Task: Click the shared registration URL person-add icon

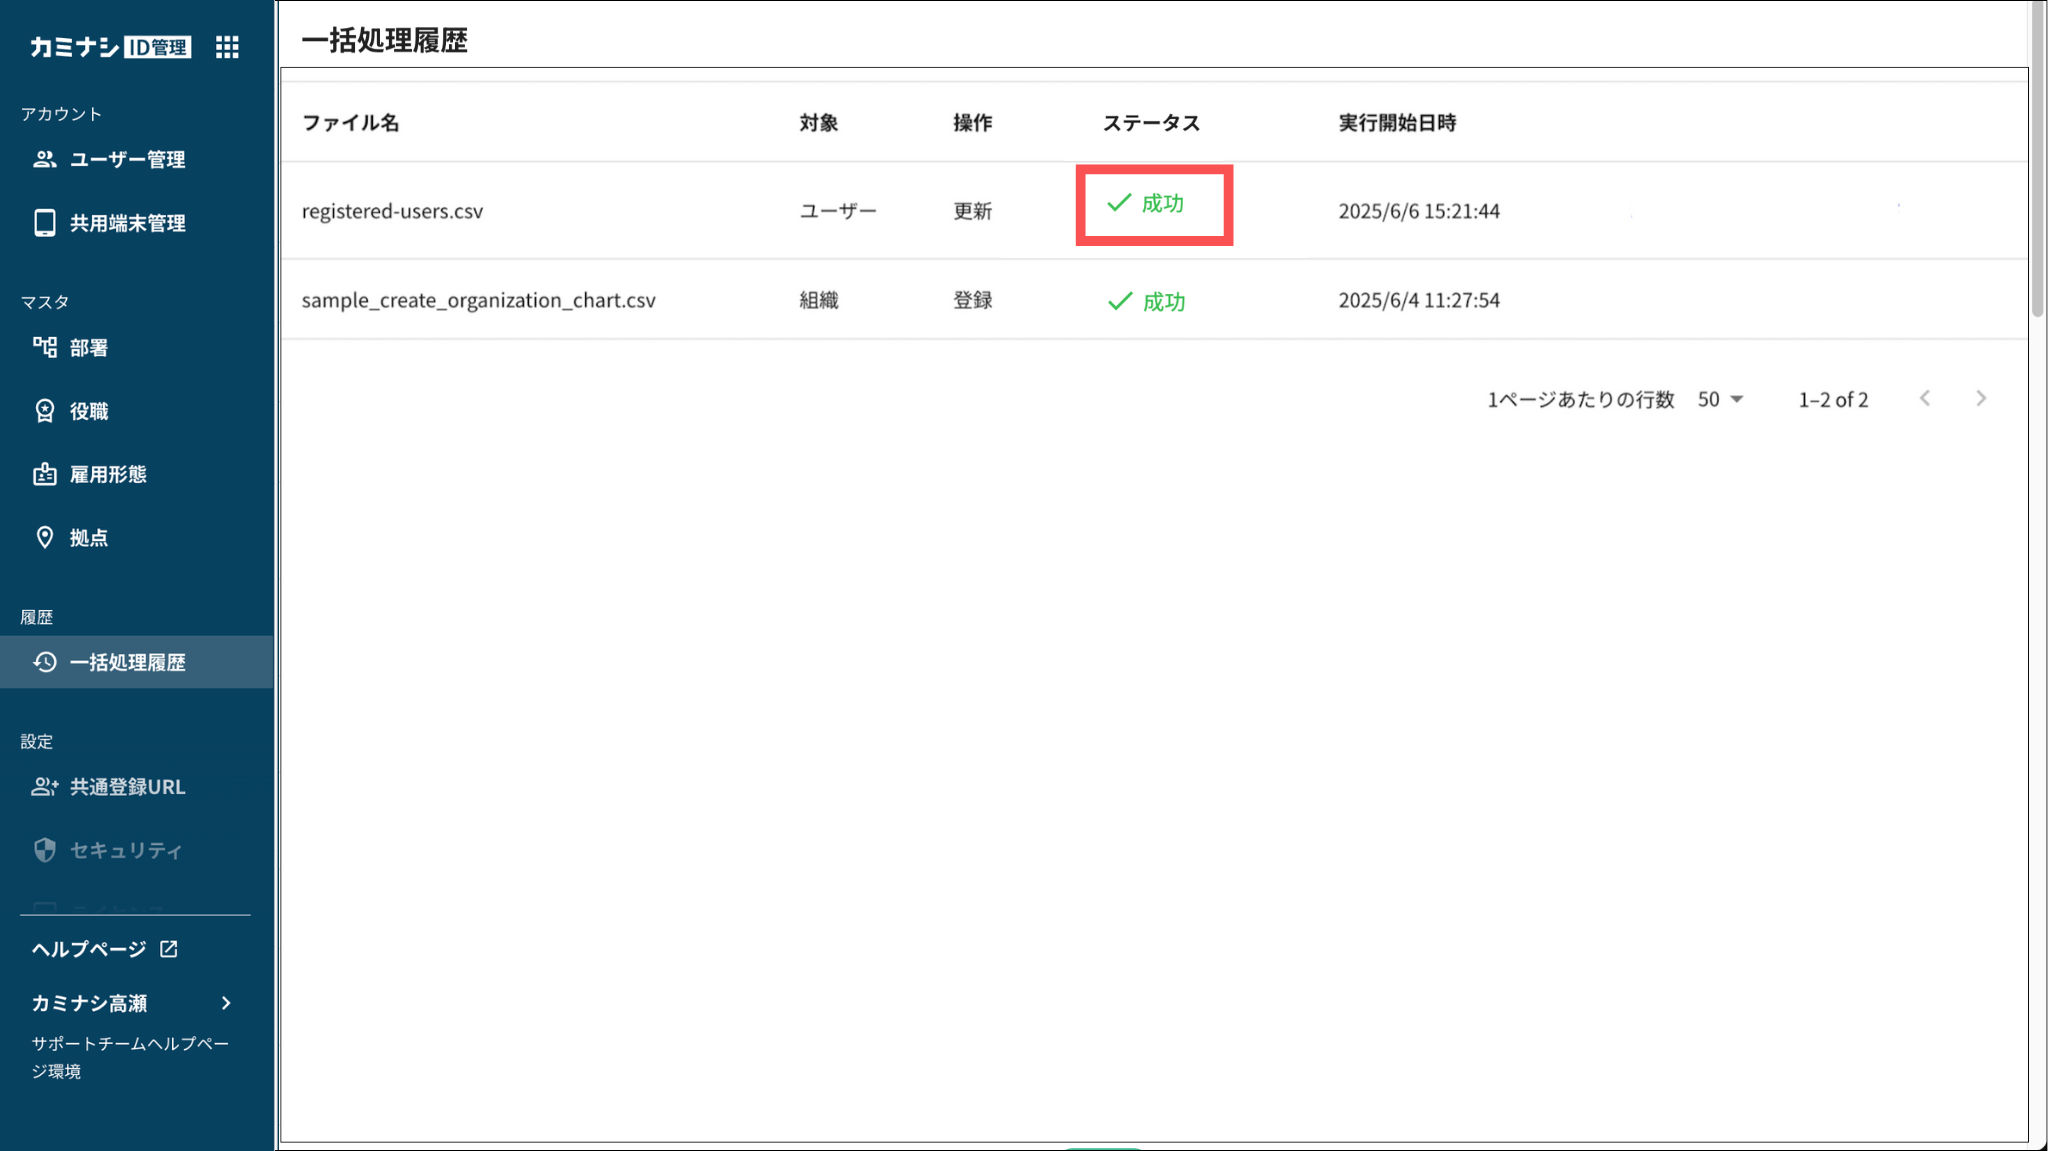Action: [44, 787]
